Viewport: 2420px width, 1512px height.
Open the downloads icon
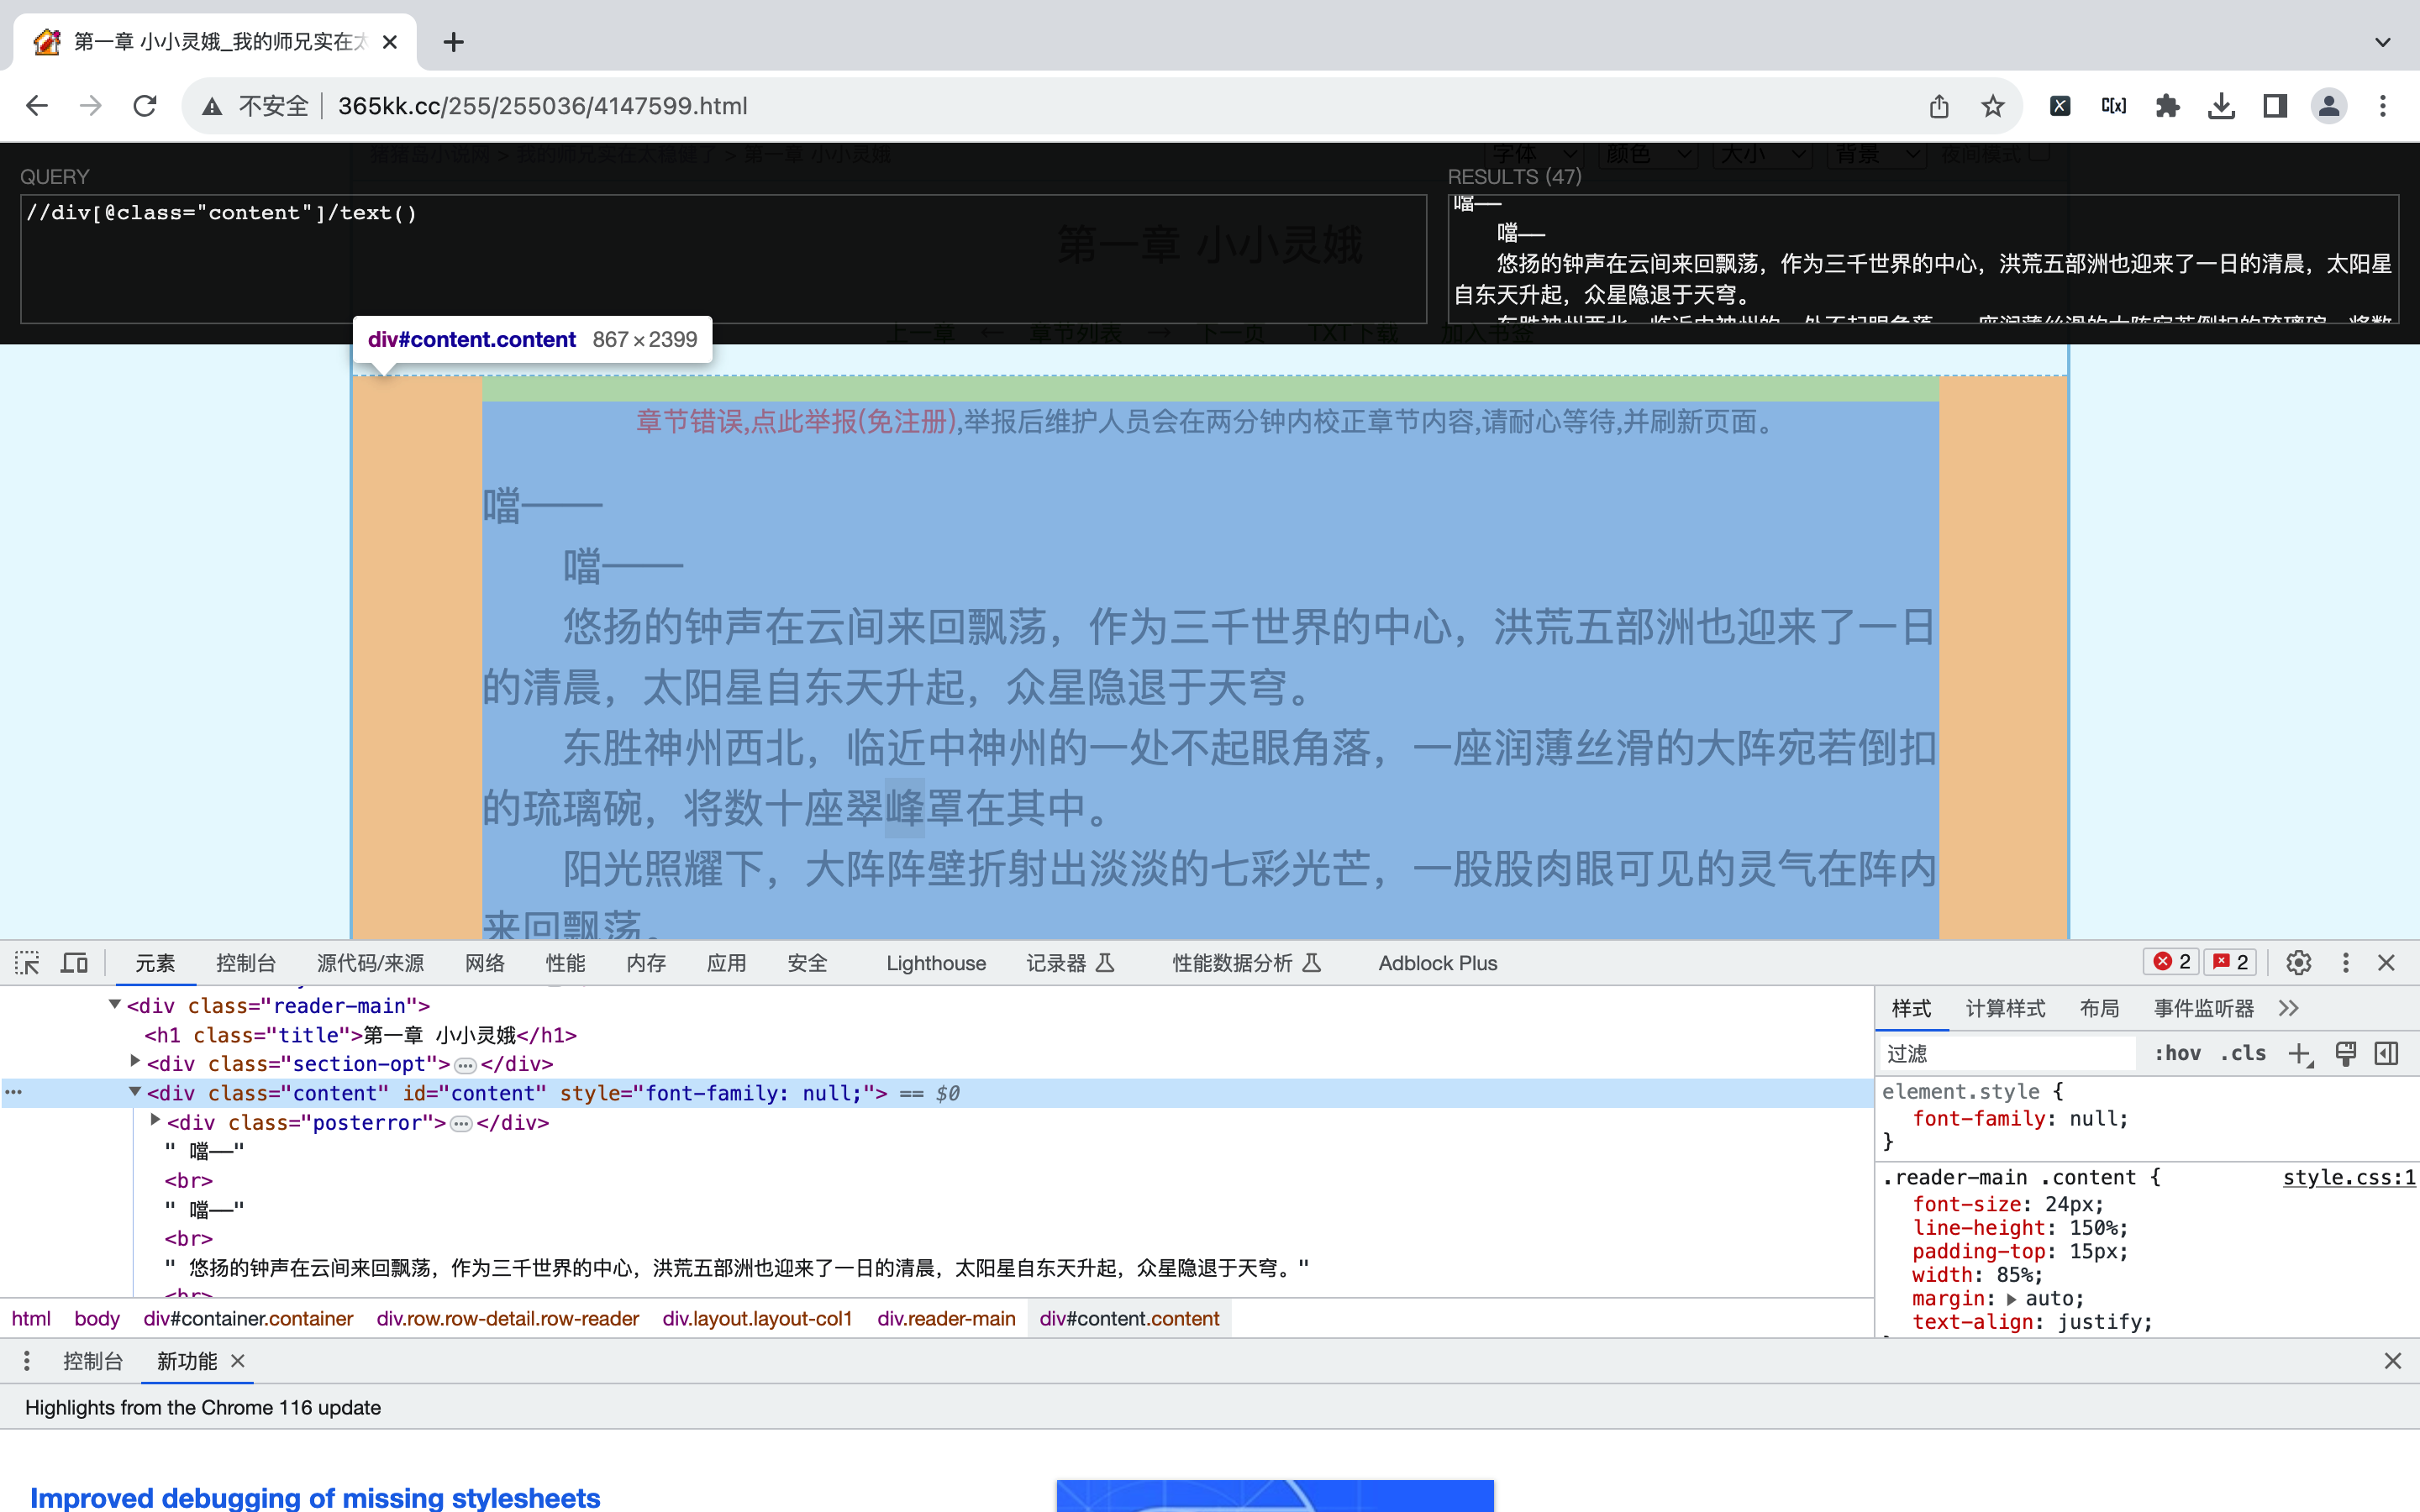[x=2222, y=106]
